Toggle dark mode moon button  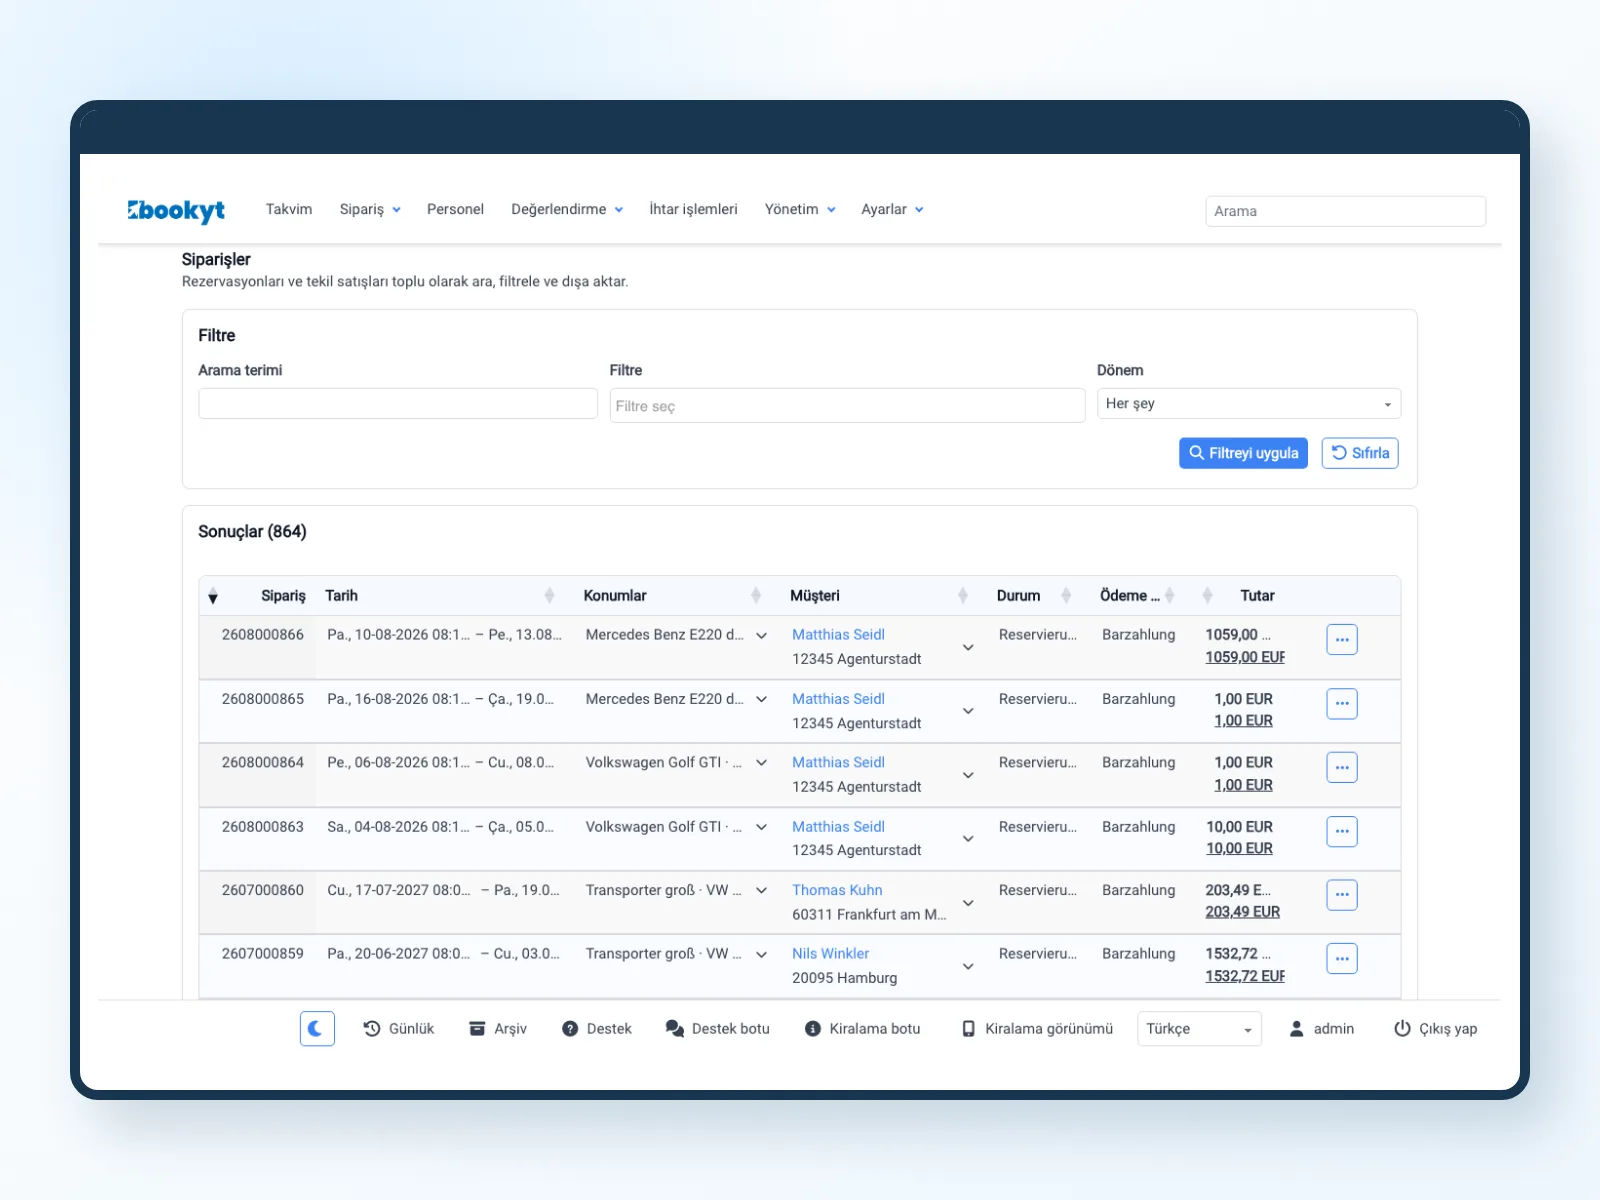pos(317,1028)
